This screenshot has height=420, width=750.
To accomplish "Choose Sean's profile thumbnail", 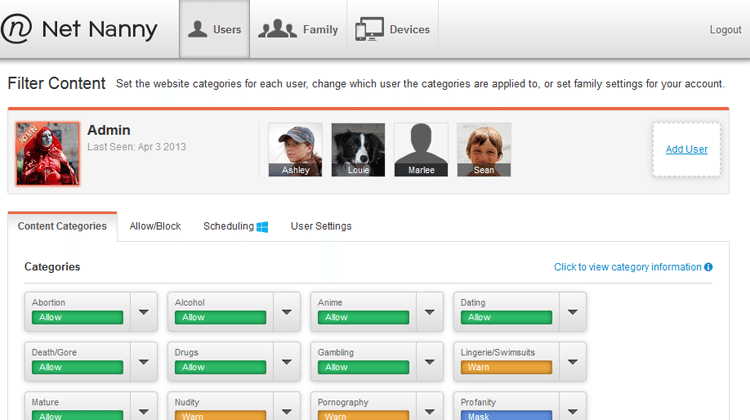I will [484, 150].
